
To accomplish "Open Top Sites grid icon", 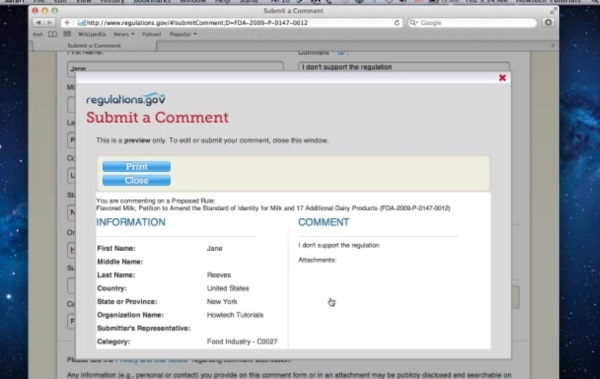I will coord(67,34).
